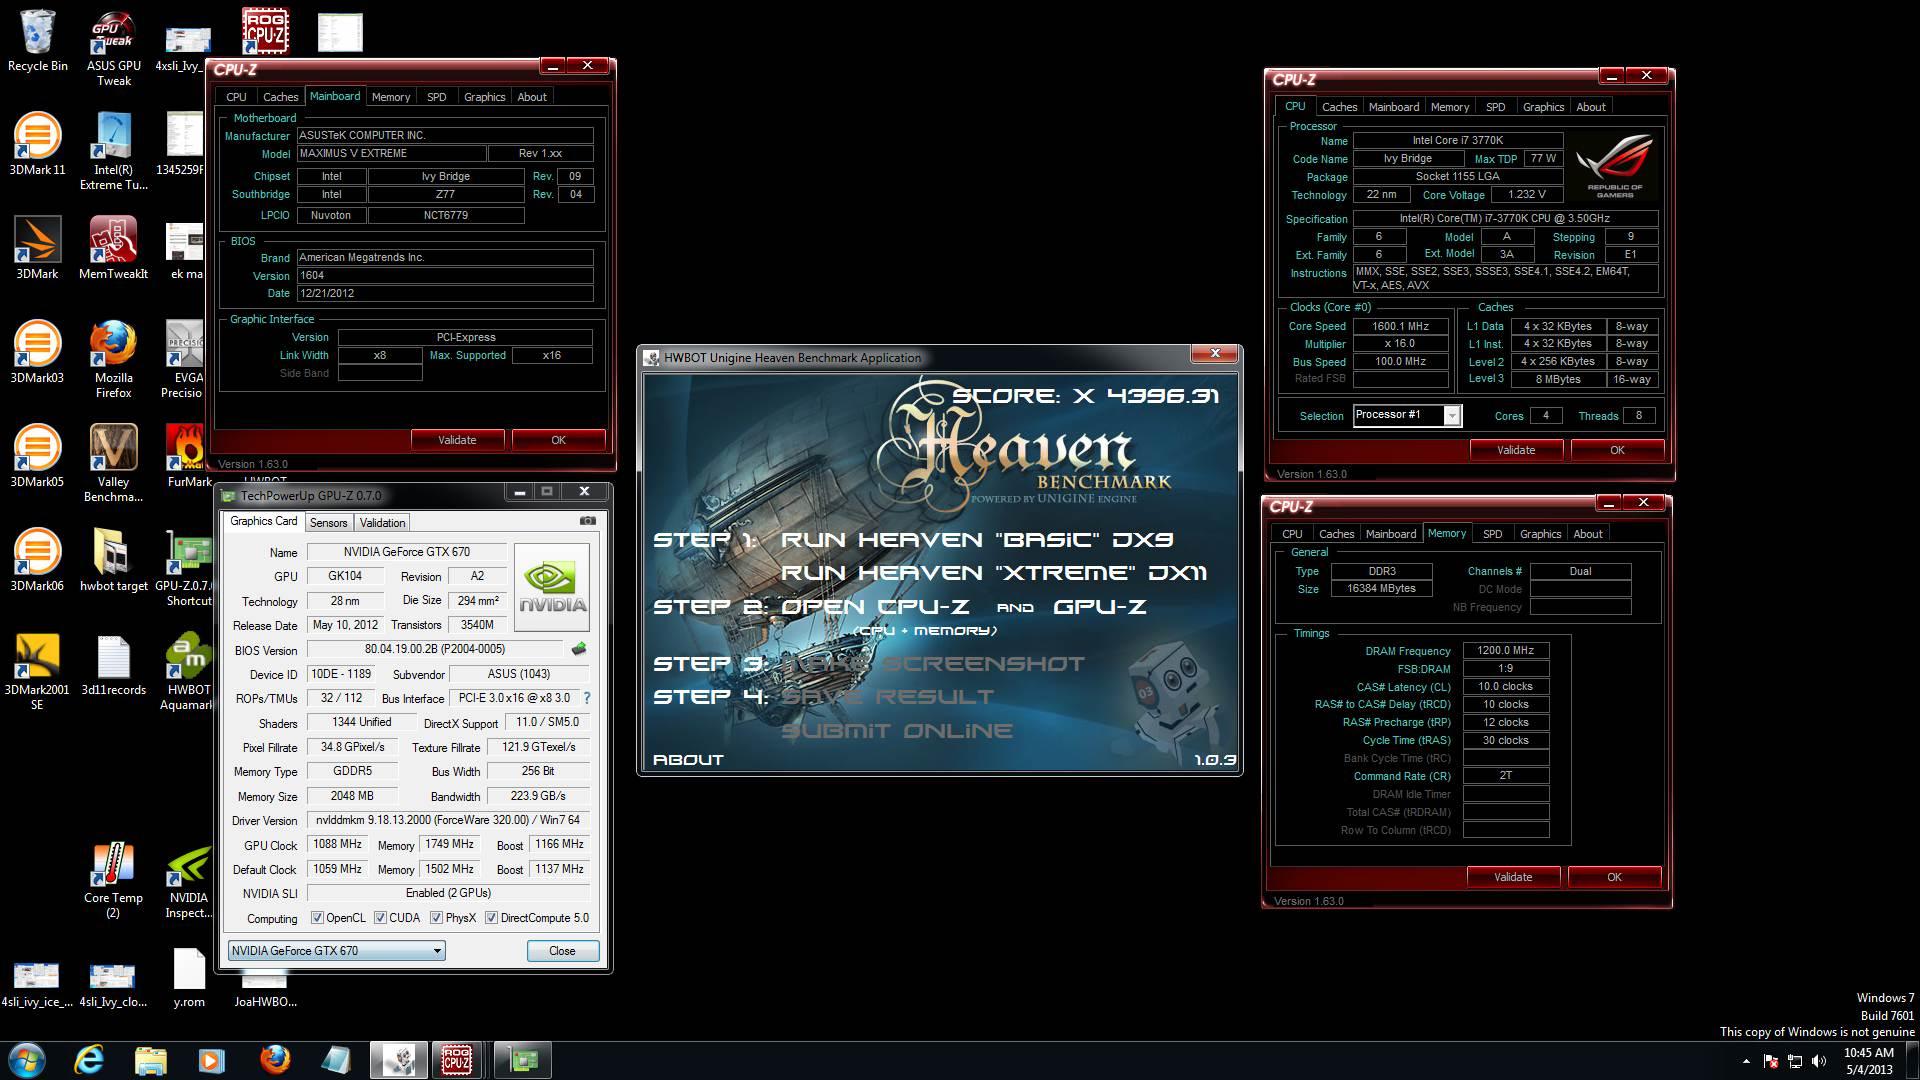Launch Mozilla Firefox desktop icon
This screenshot has height=1080, width=1920.
[x=114, y=360]
